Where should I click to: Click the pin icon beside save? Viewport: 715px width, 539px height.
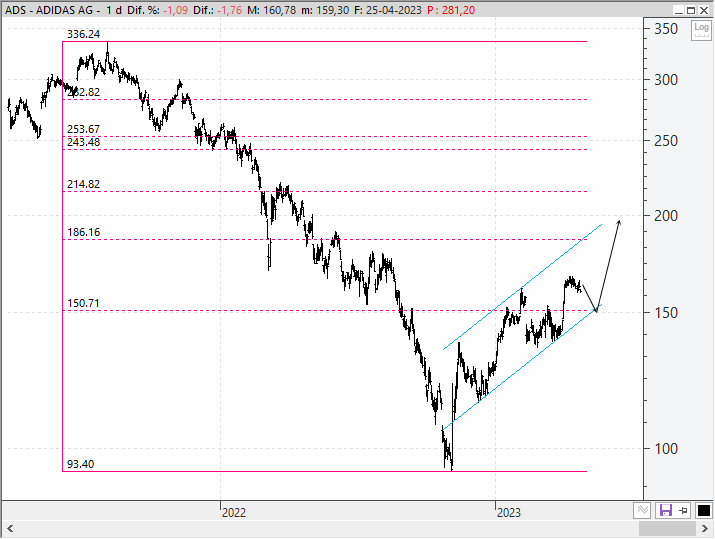(684, 510)
